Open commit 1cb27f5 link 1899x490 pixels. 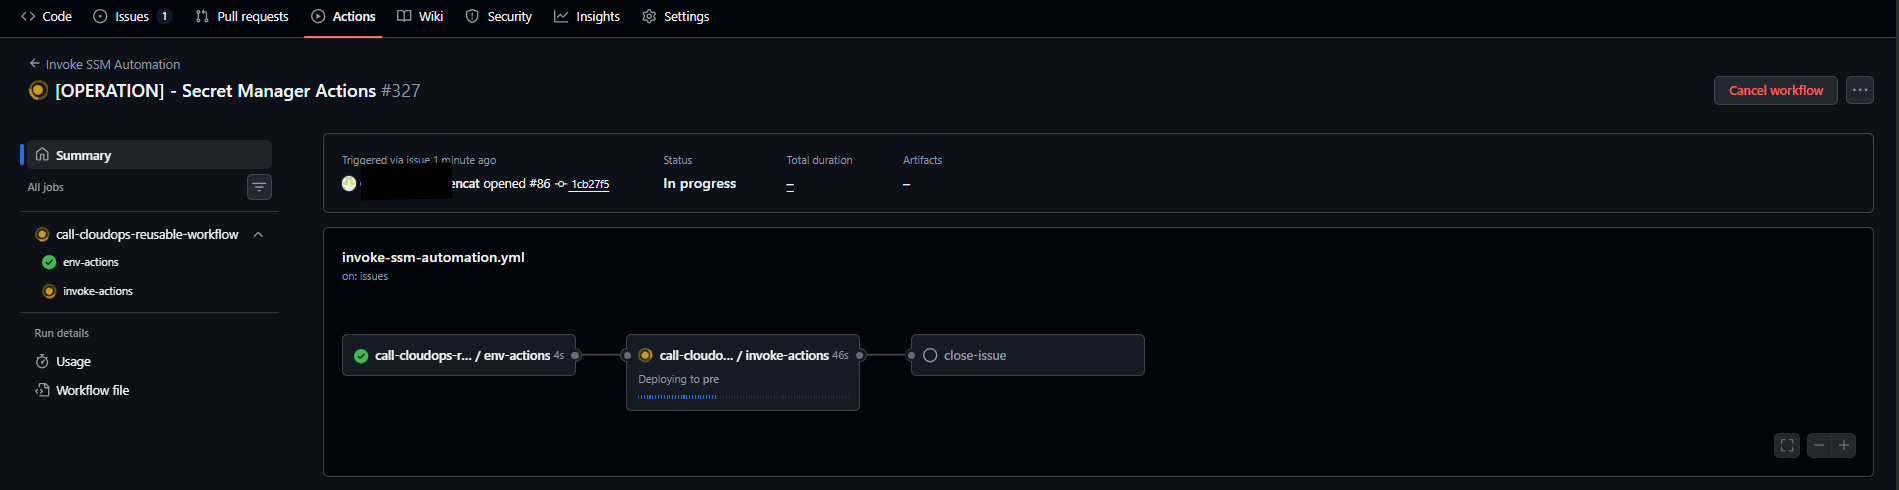[590, 184]
